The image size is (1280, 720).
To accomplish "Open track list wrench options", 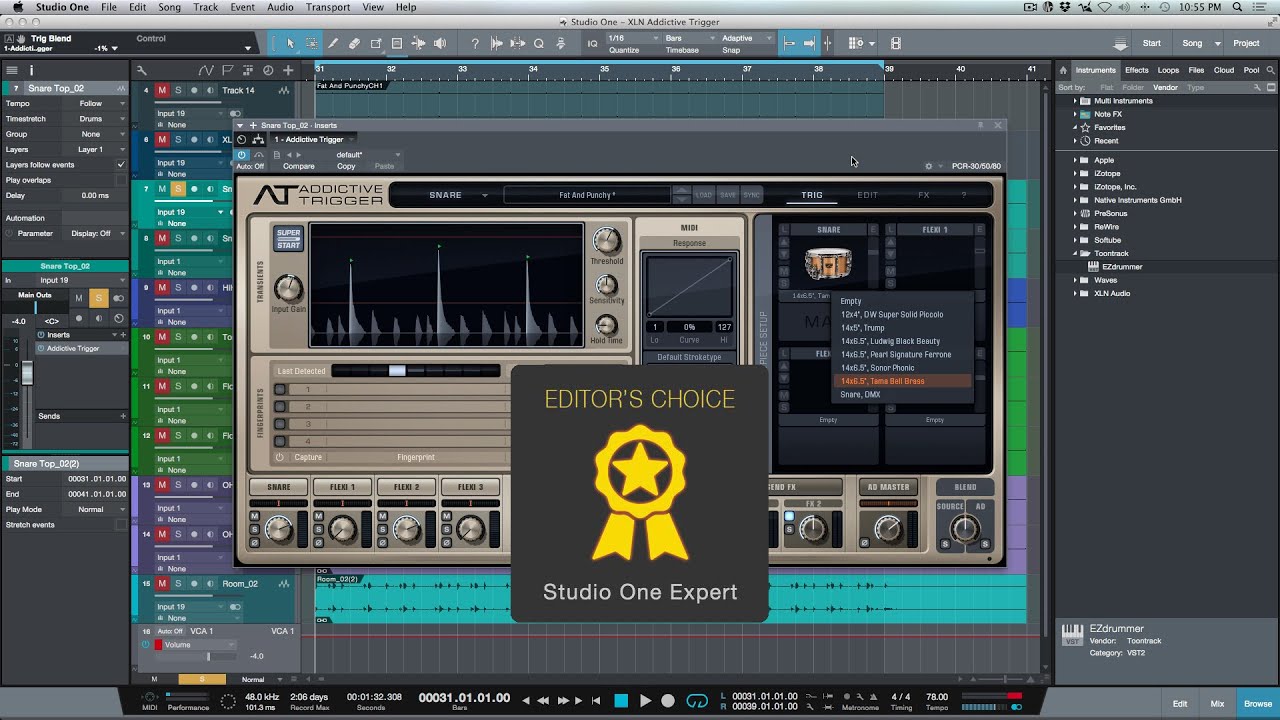I will click(141, 70).
